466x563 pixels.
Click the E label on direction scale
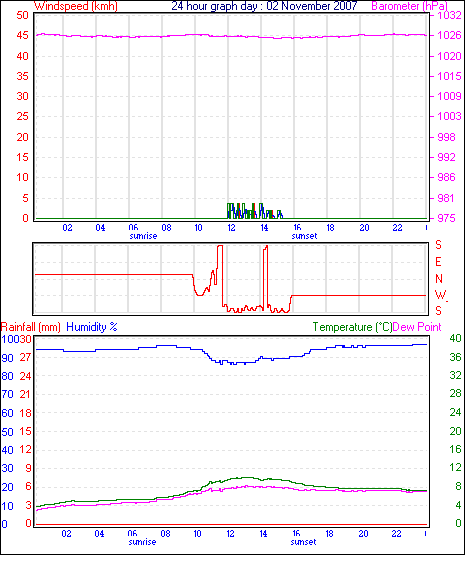(x=438, y=262)
